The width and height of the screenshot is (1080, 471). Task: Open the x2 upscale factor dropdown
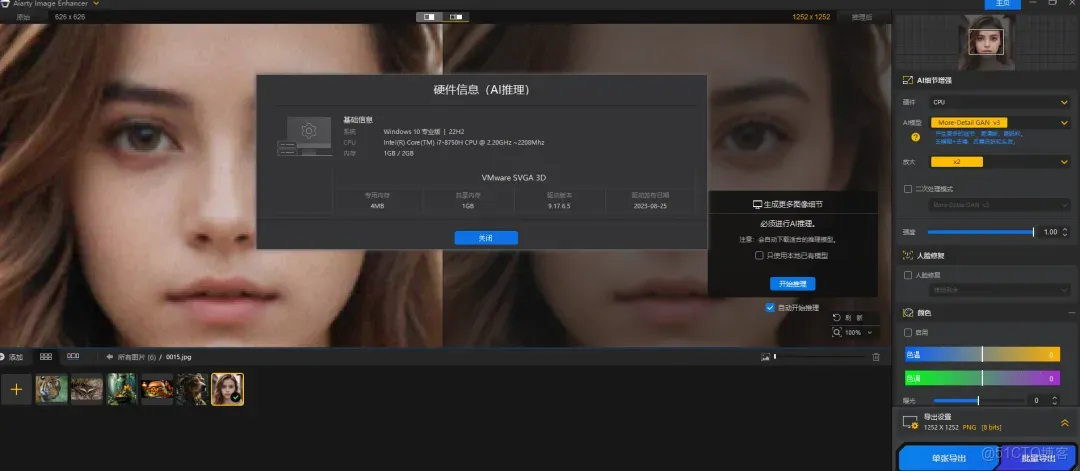tap(999, 162)
